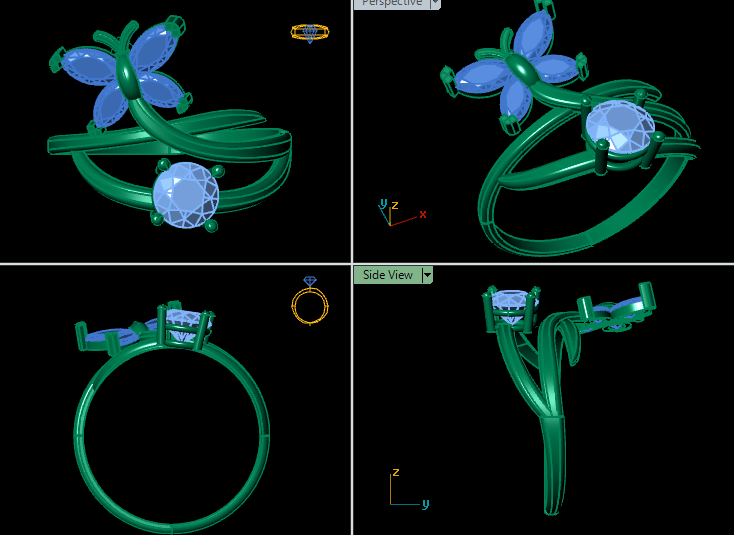Activate the Side View title tab

coord(388,275)
